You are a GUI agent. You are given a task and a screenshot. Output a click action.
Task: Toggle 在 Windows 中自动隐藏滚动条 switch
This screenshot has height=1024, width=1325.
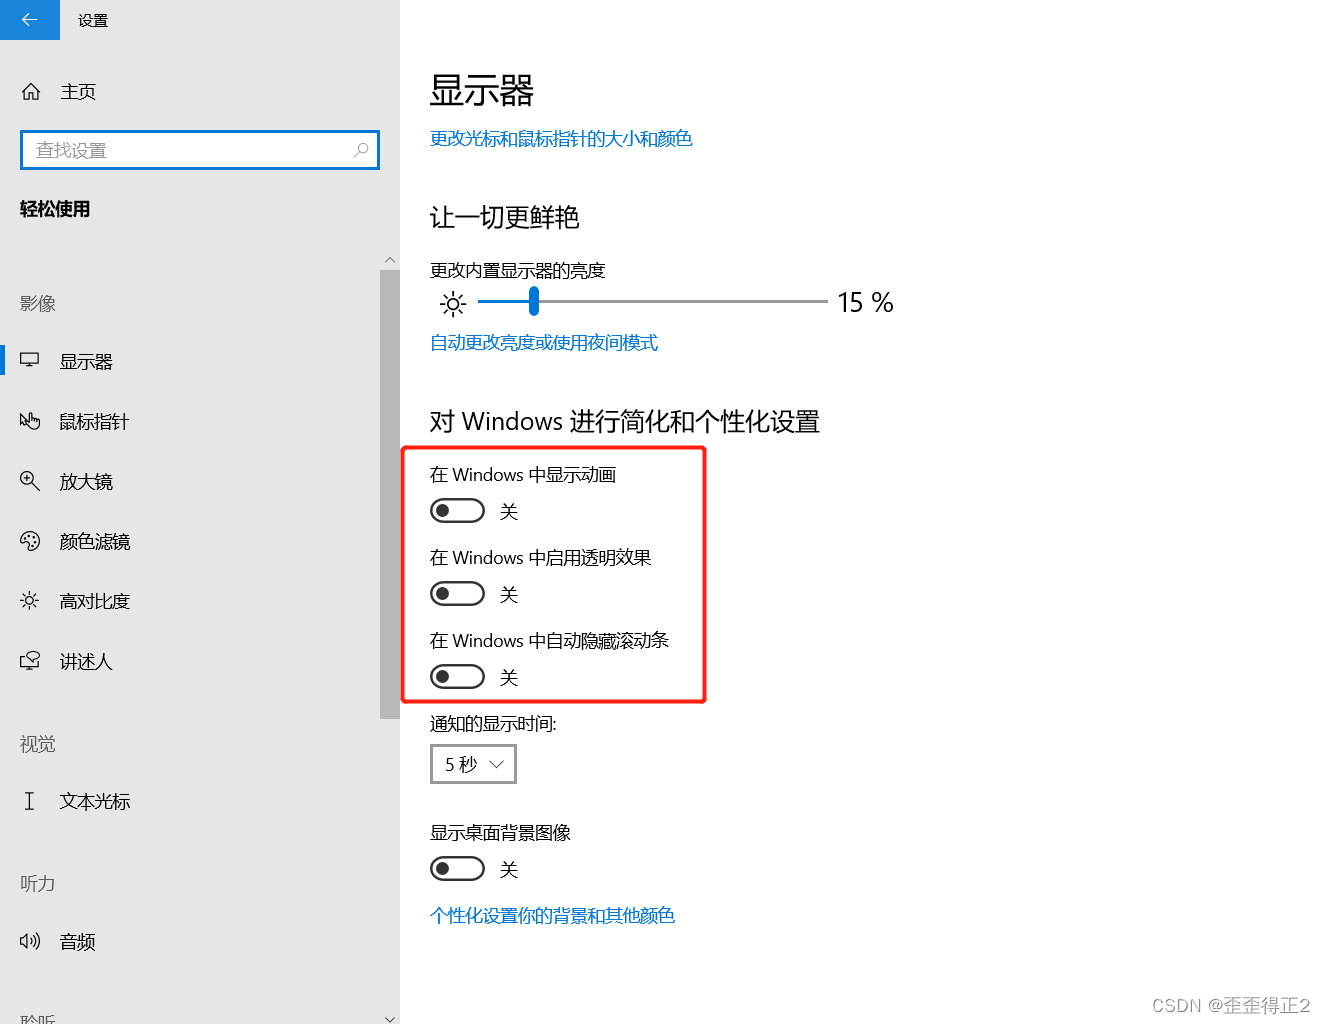click(457, 677)
